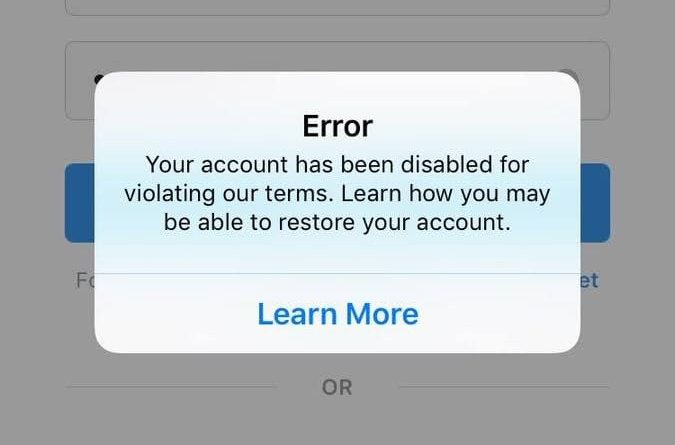
Task: Click 'violating our terms' in the message
Action: click(229, 193)
